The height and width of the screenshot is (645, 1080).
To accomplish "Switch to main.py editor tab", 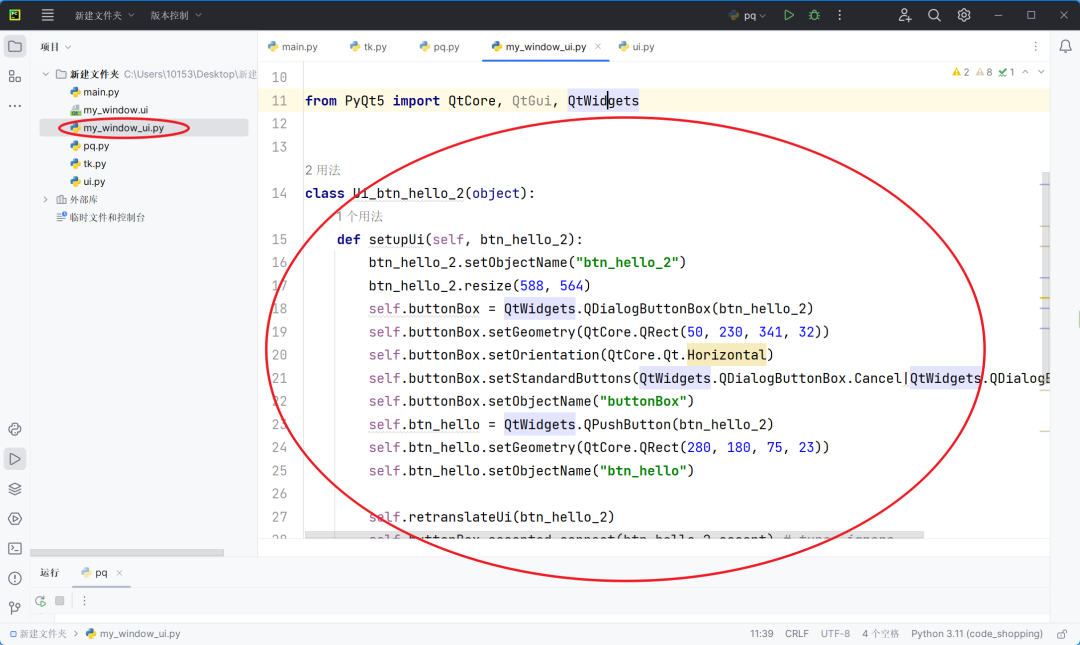I will pos(293,46).
